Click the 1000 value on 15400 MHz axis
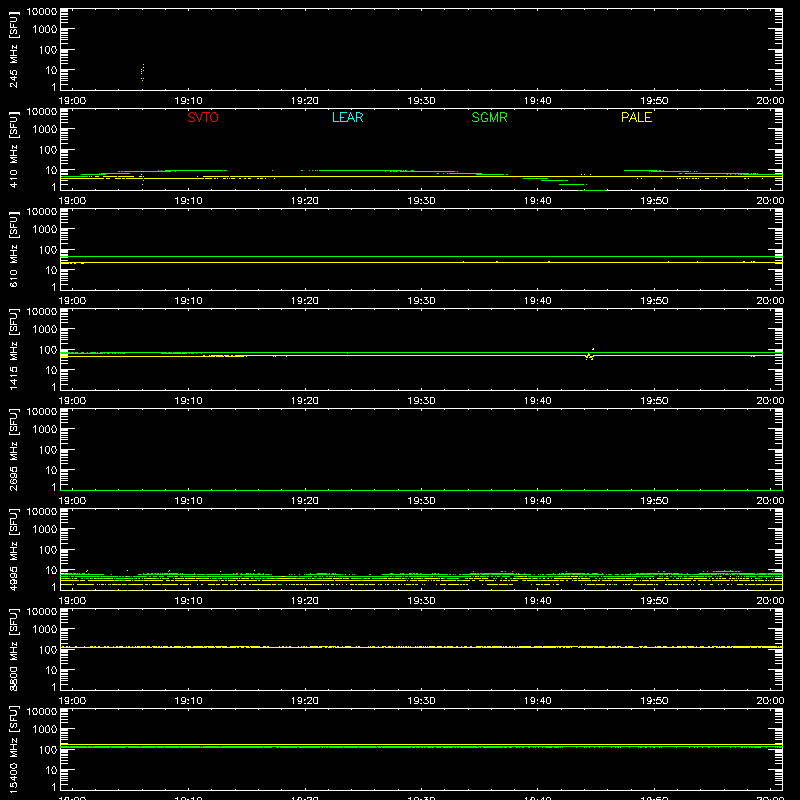The image size is (800, 800). [x=45, y=729]
